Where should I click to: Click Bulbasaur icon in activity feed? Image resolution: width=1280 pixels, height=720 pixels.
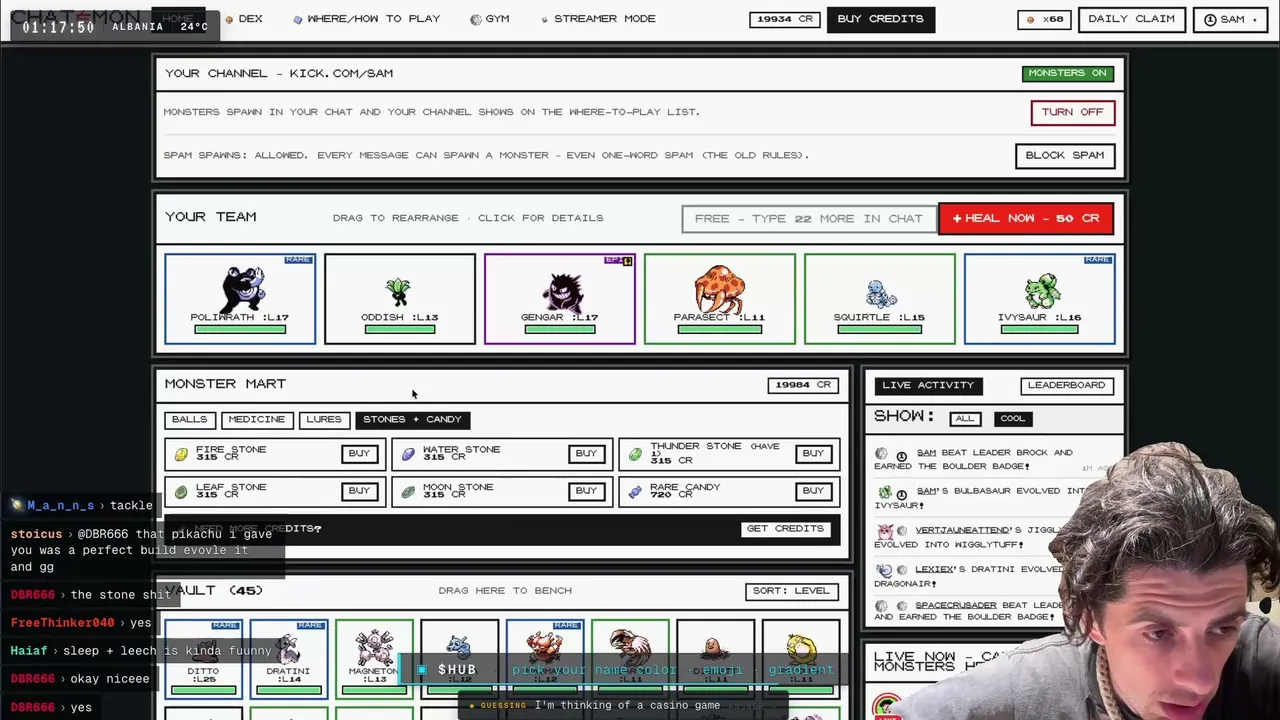tap(883, 492)
